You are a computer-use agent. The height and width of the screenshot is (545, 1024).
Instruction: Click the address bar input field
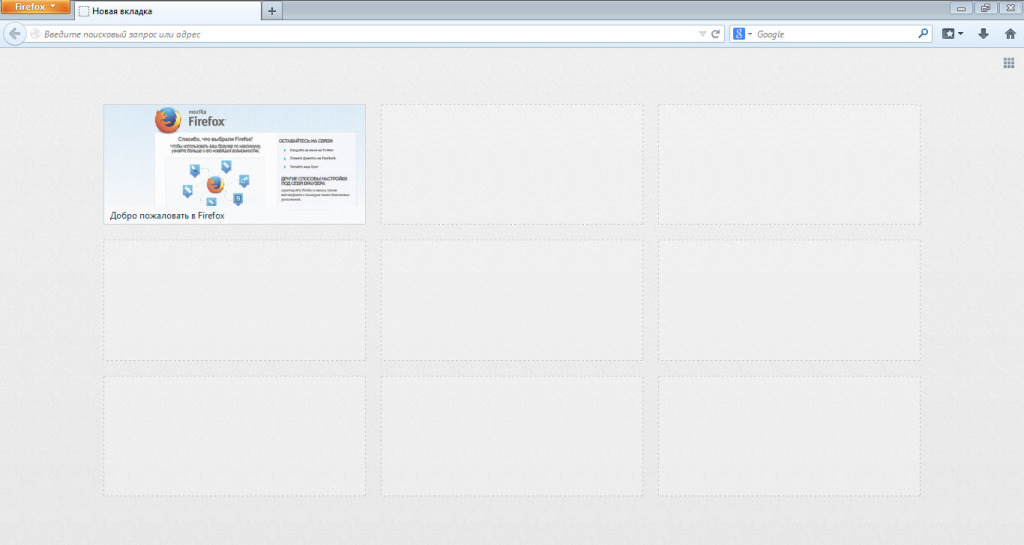(x=368, y=34)
